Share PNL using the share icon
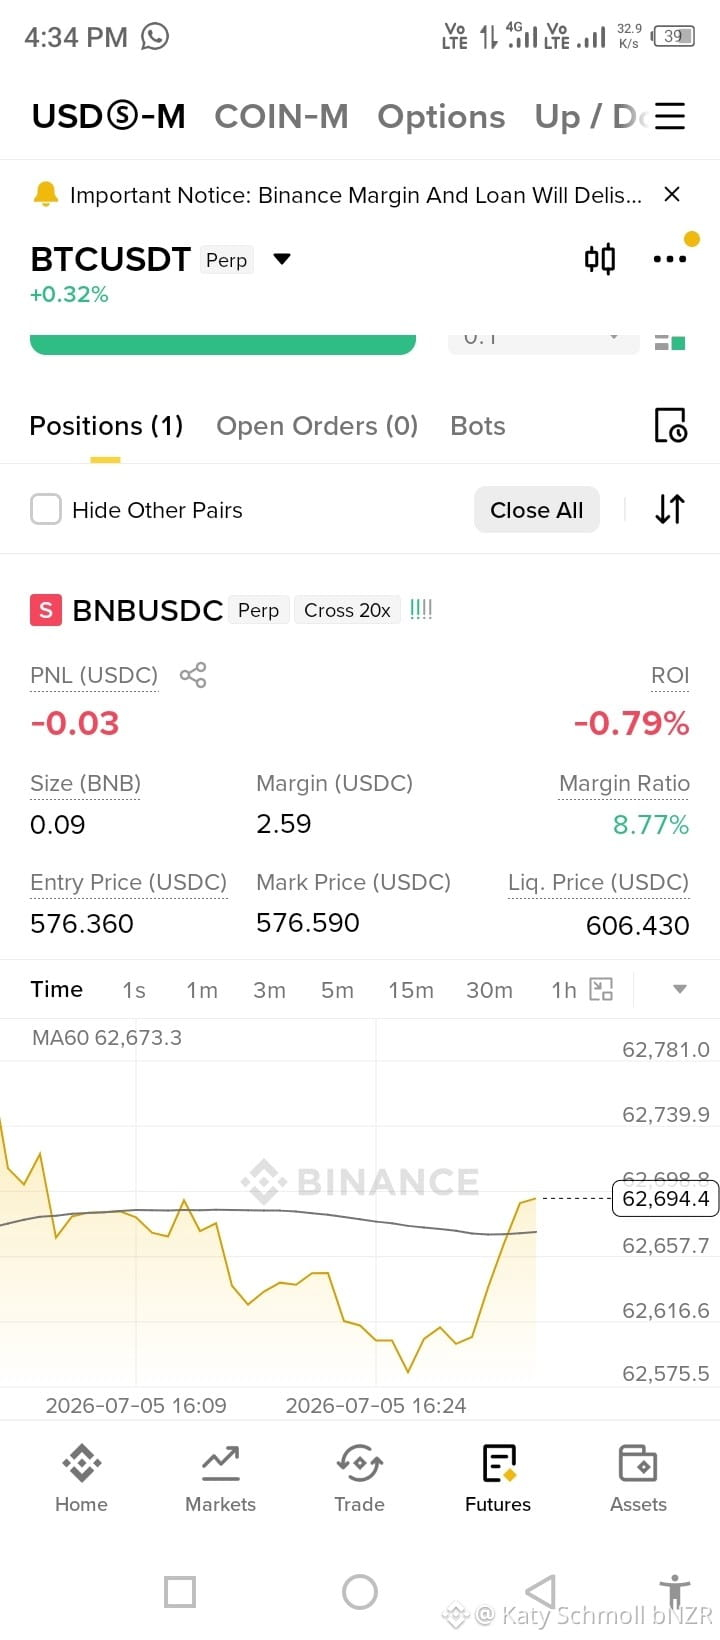The height and width of the screenshot is (1640, 720). point(193,675)
